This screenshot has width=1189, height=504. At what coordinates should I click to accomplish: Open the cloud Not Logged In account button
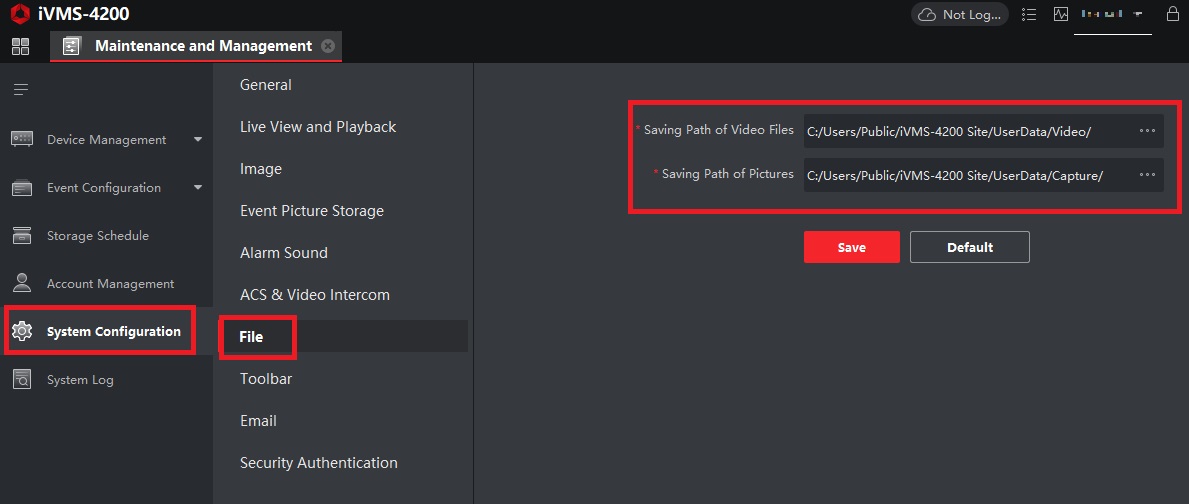[960, 14]
